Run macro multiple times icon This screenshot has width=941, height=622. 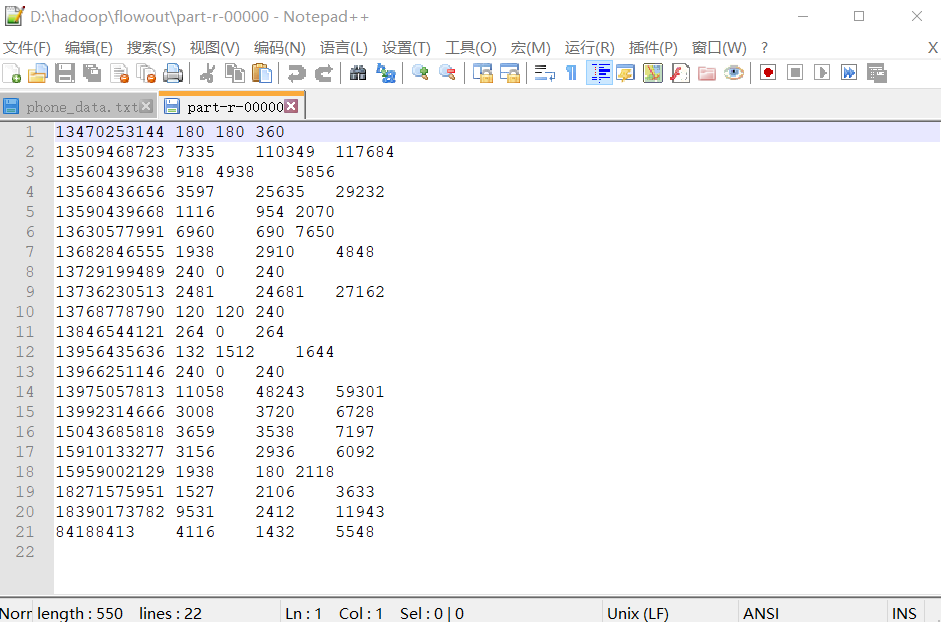coord(849,73)
